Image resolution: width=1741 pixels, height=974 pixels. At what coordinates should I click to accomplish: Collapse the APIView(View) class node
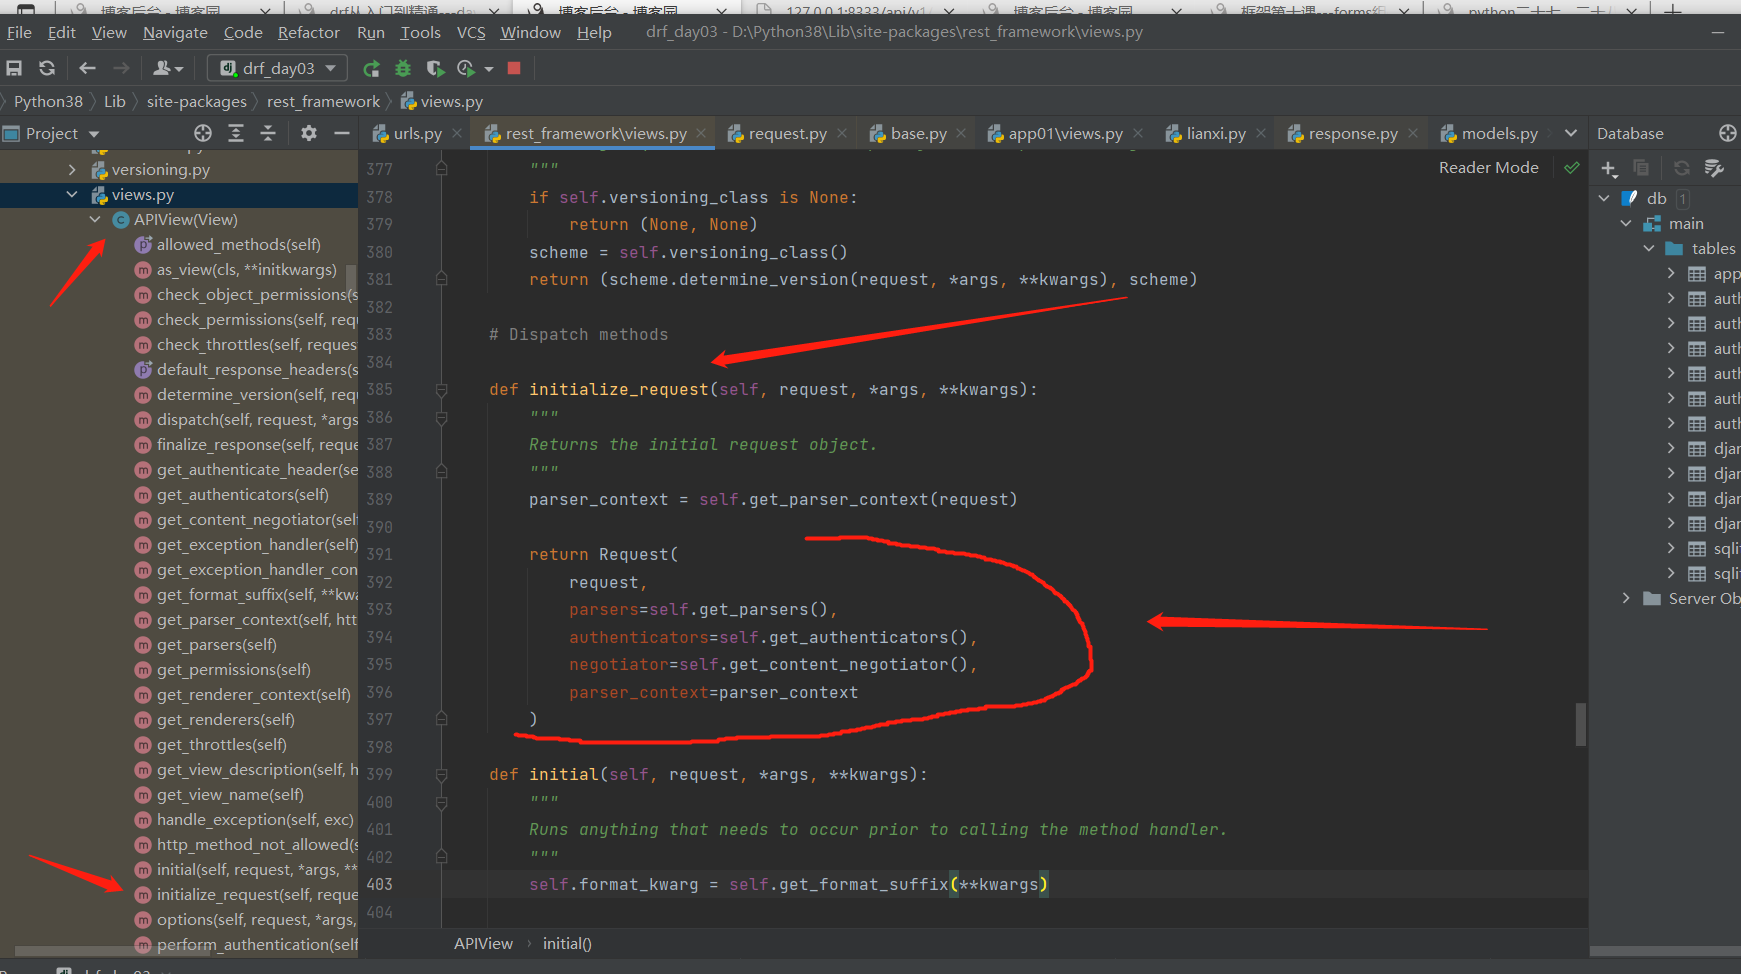click(95, 220)
